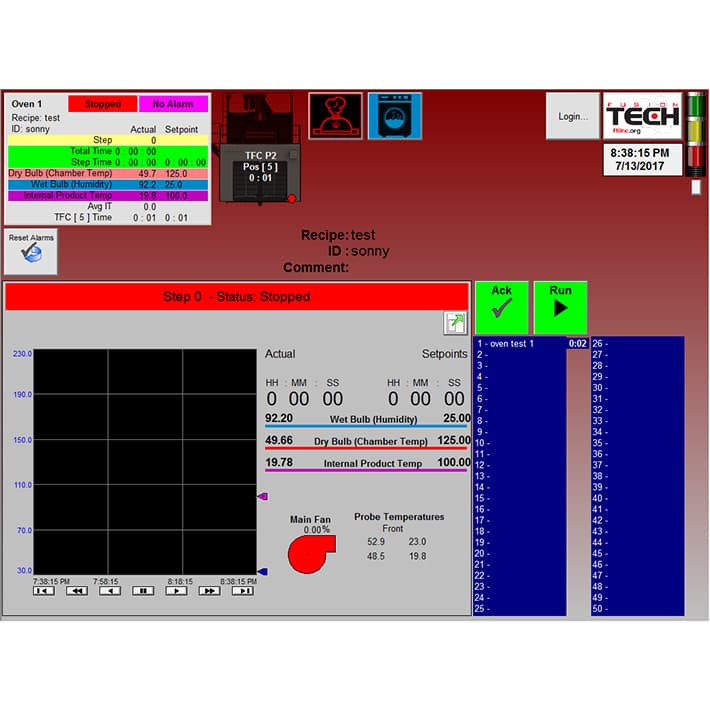The image size is (710, 710).
Task: Select recipe slot 10
Action: pyautogui.click(x=520, y=443)
